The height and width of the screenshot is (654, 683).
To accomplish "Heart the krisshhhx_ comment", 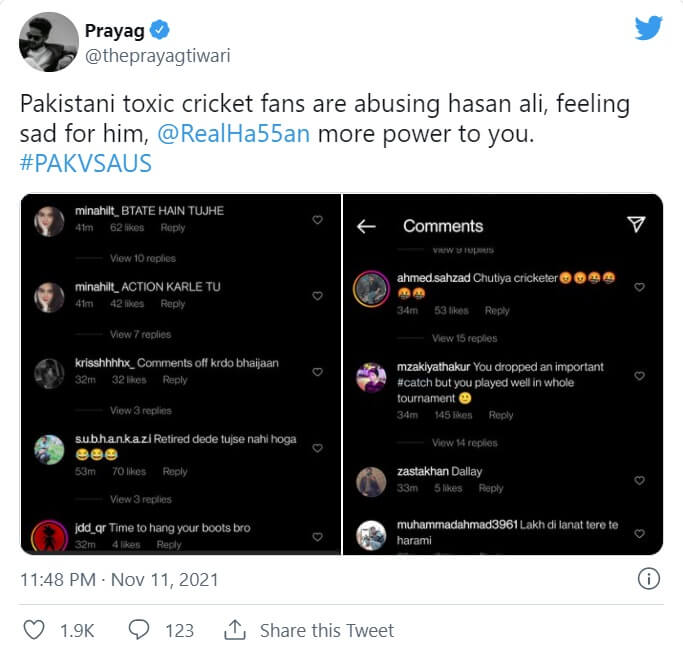I will 317,372.
